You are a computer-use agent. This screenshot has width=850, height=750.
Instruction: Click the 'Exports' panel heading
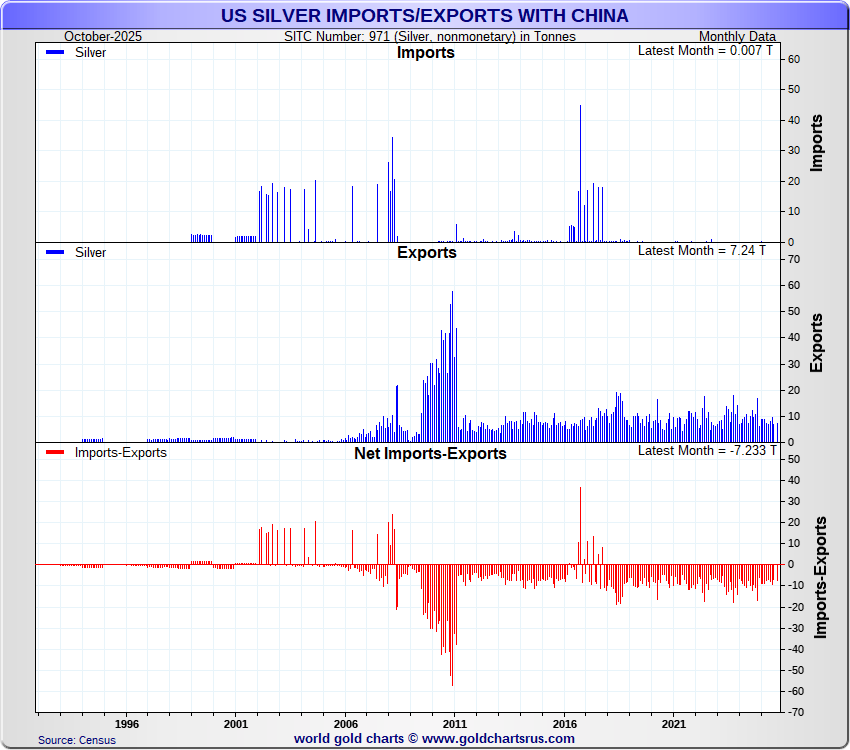(x=426, y=253)
